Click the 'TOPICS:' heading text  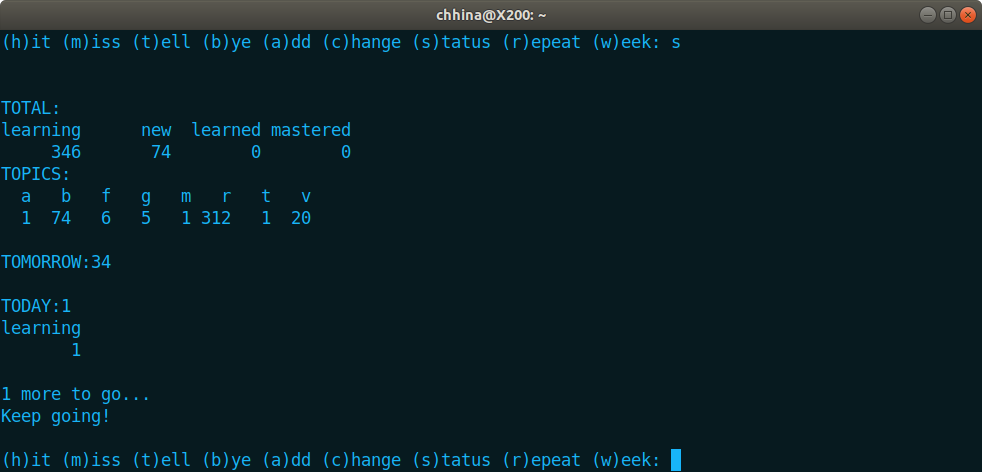click(36, 174)
